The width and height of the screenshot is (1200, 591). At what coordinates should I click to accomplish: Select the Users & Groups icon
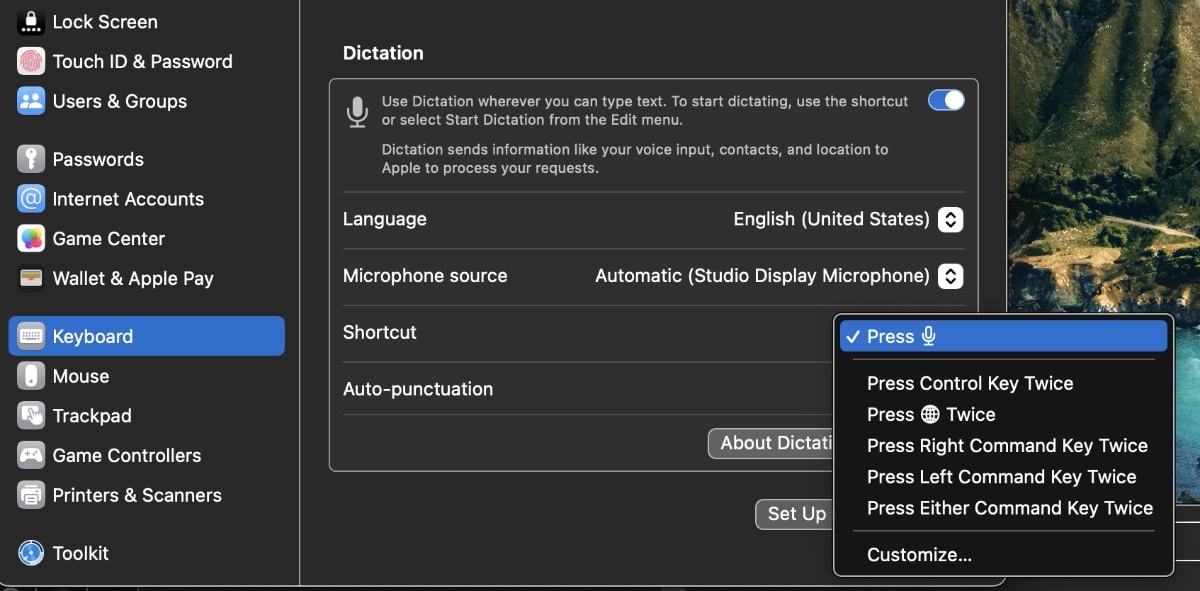pos(31,101)
